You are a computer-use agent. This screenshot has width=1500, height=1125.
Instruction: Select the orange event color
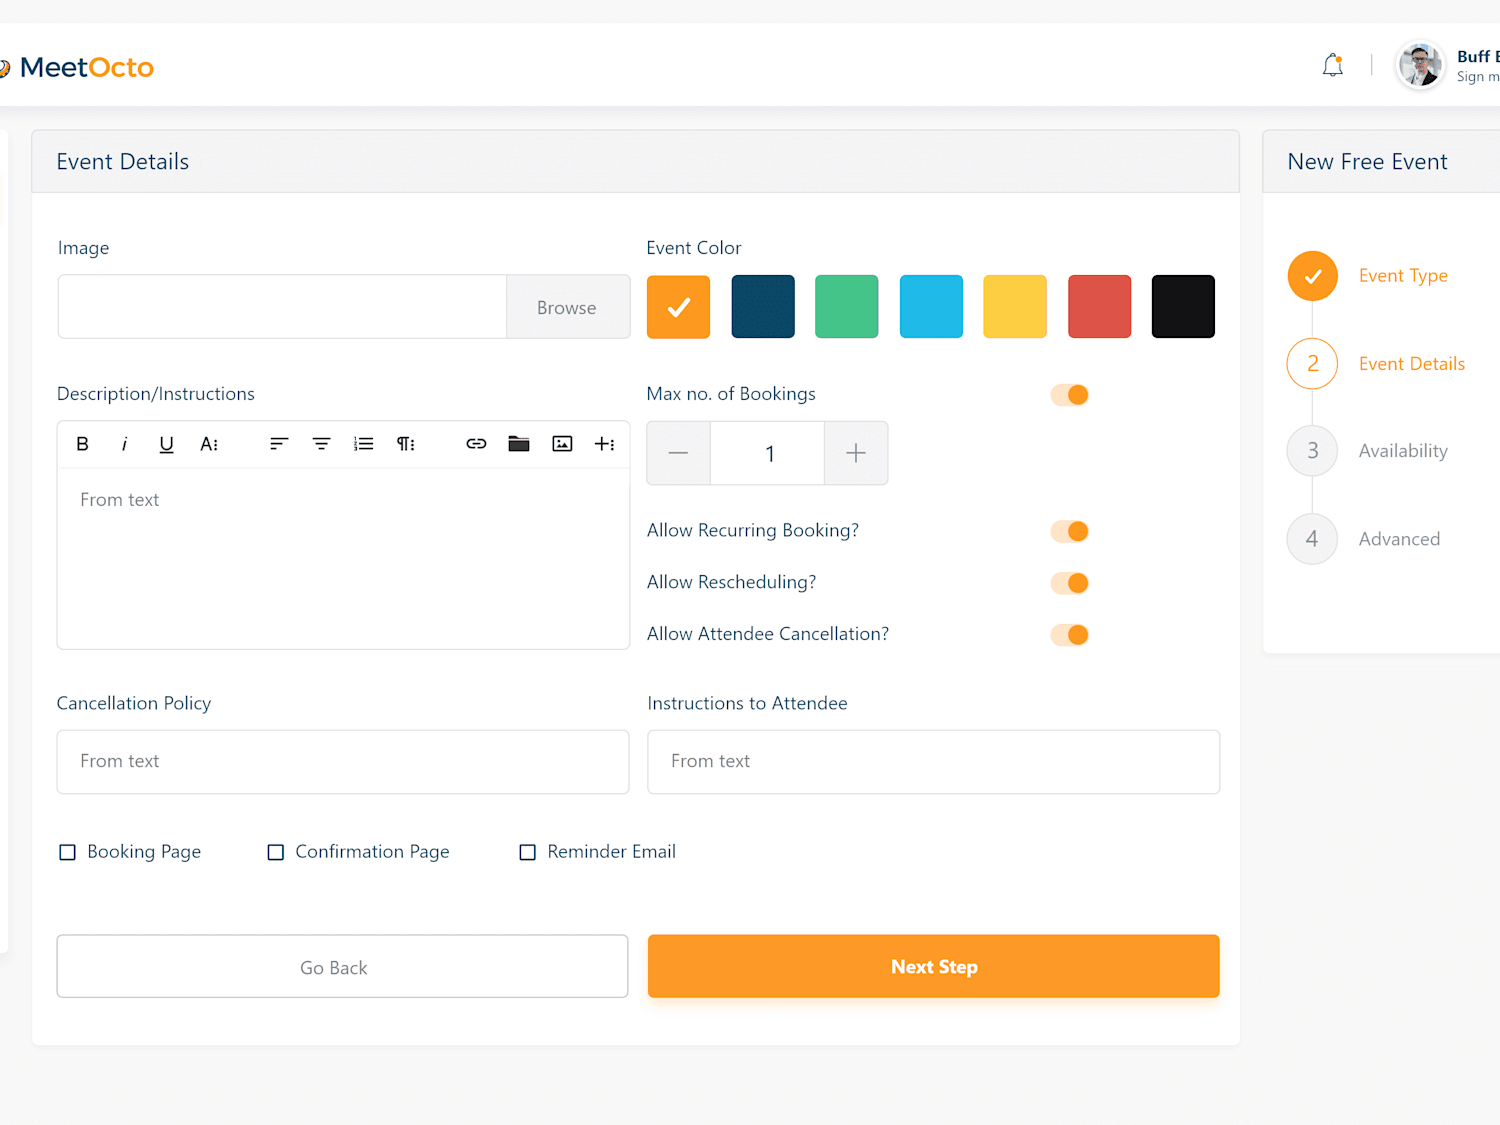tap(678, 307)
